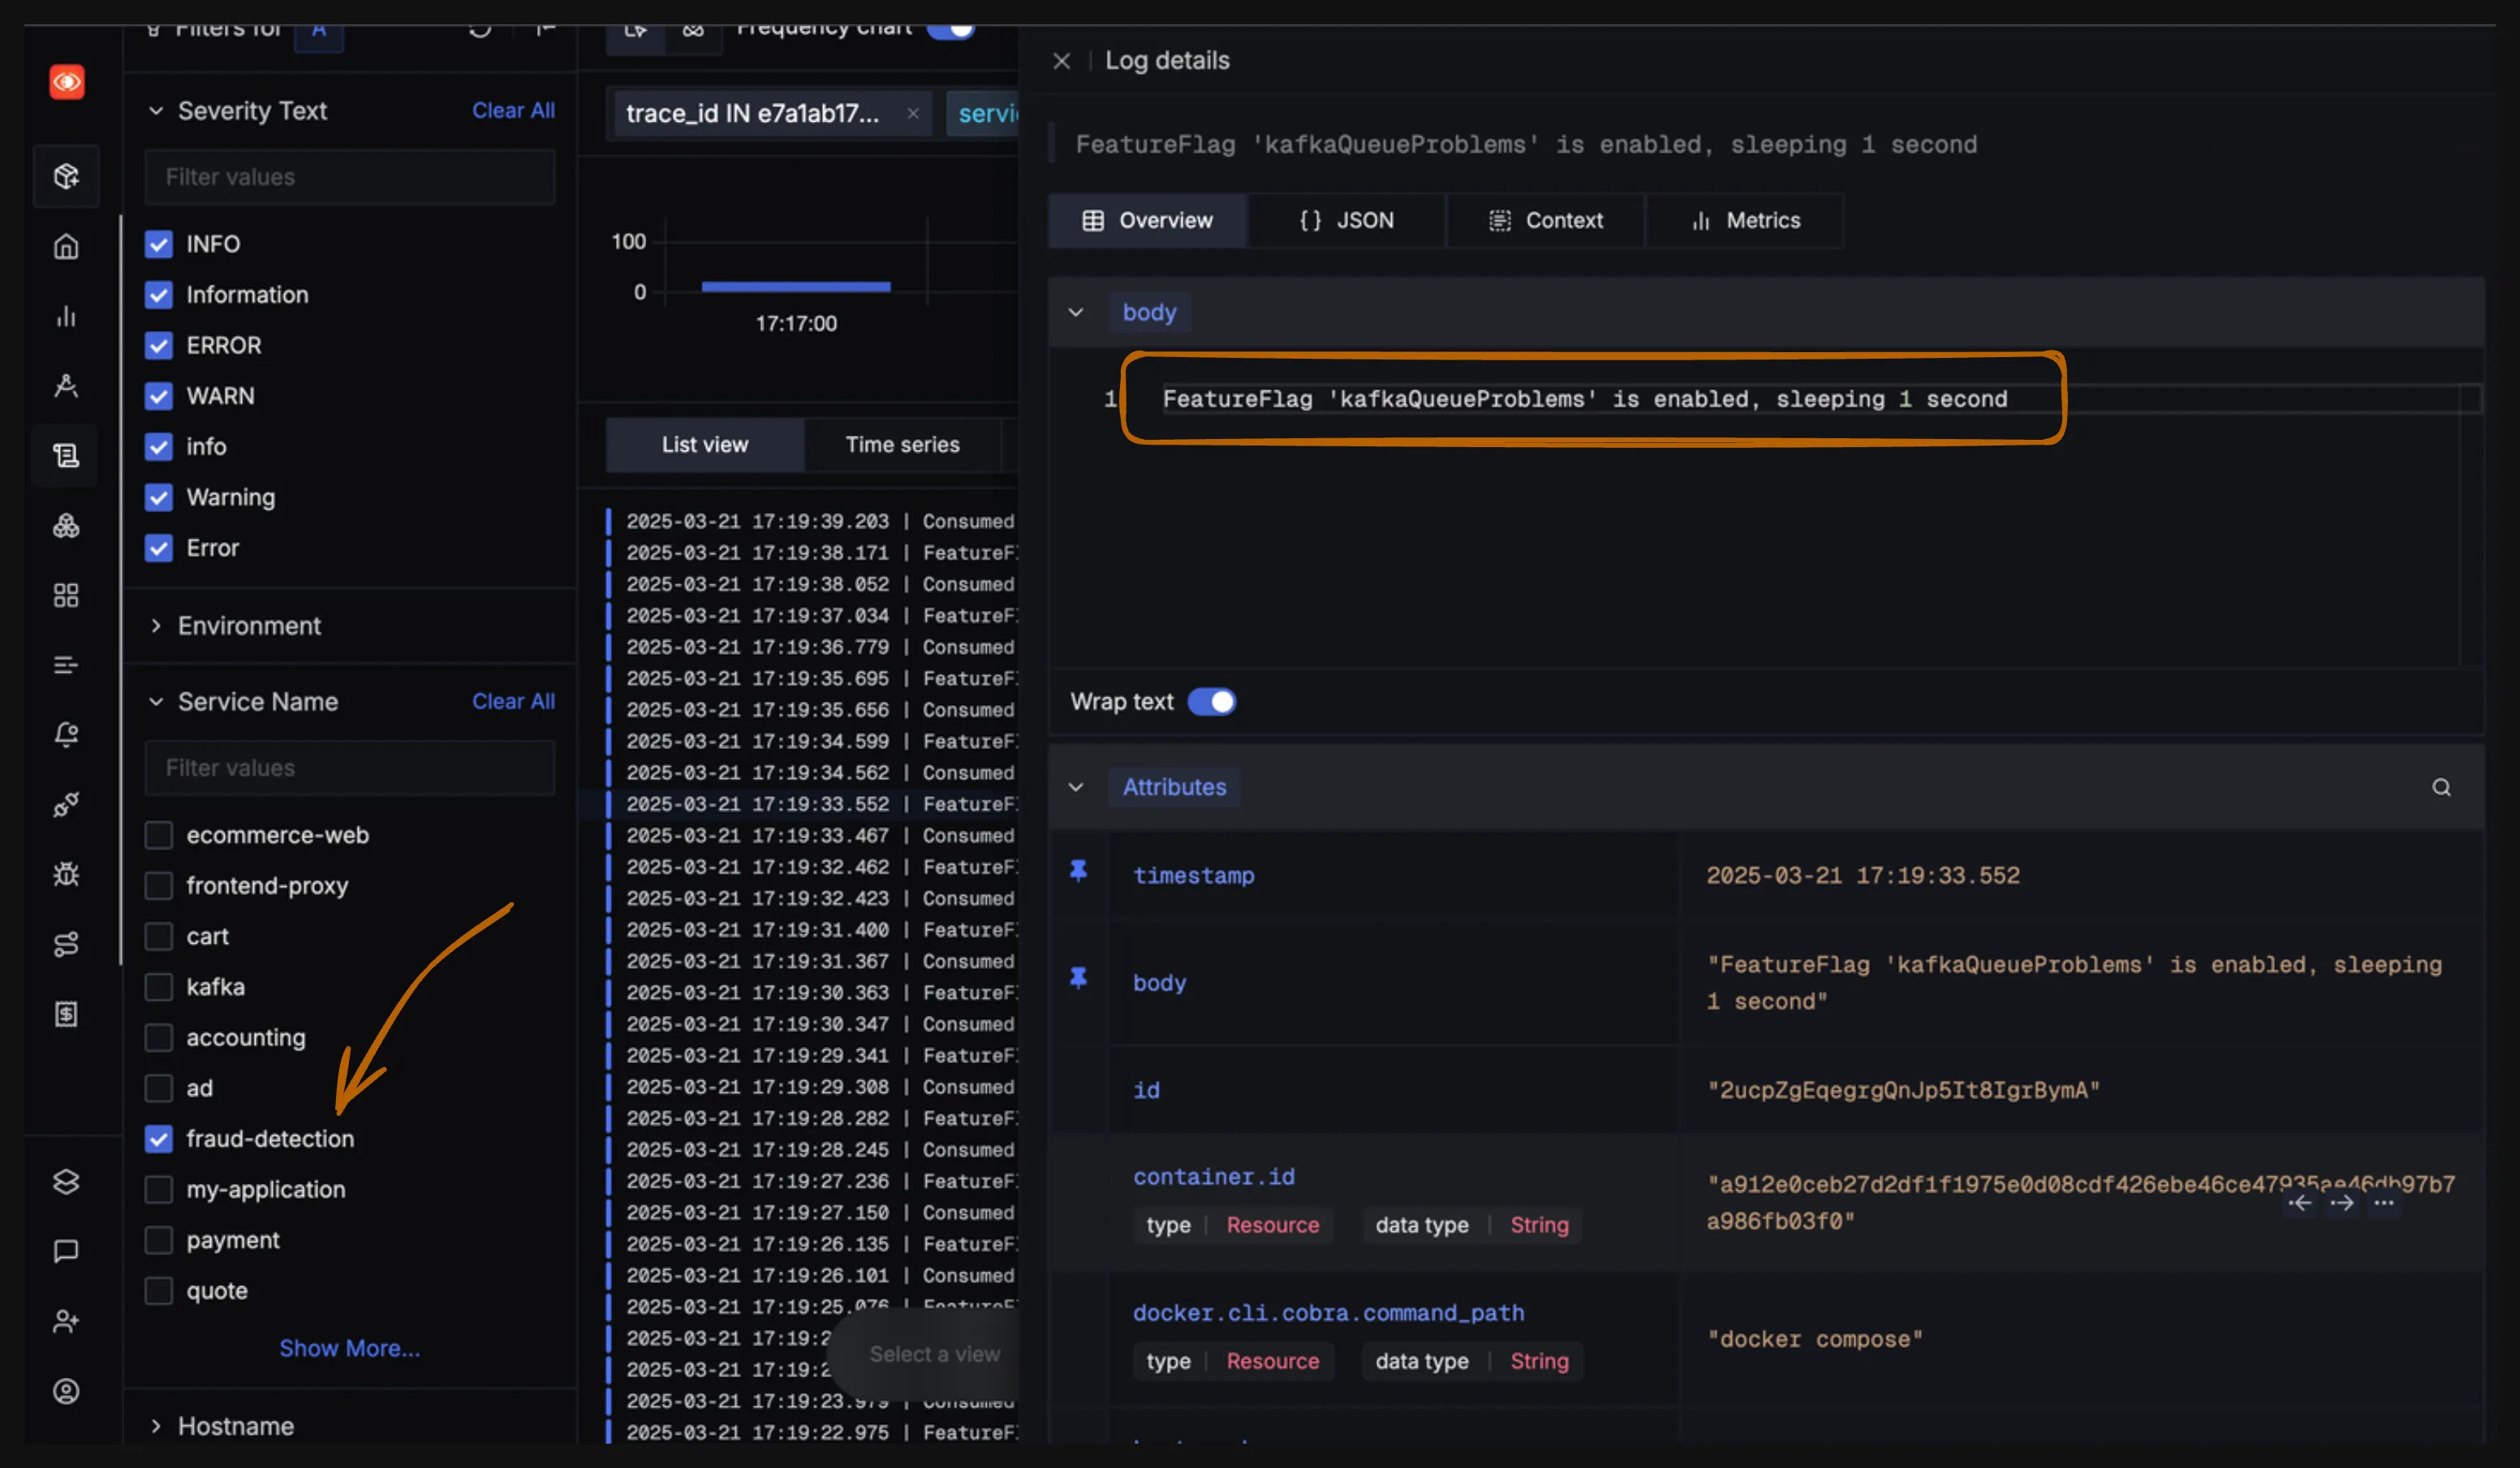Click the pin icon beside body attribute
The height and width of the screenshot is (1468, 2520).
click(x=1078, y=978)
